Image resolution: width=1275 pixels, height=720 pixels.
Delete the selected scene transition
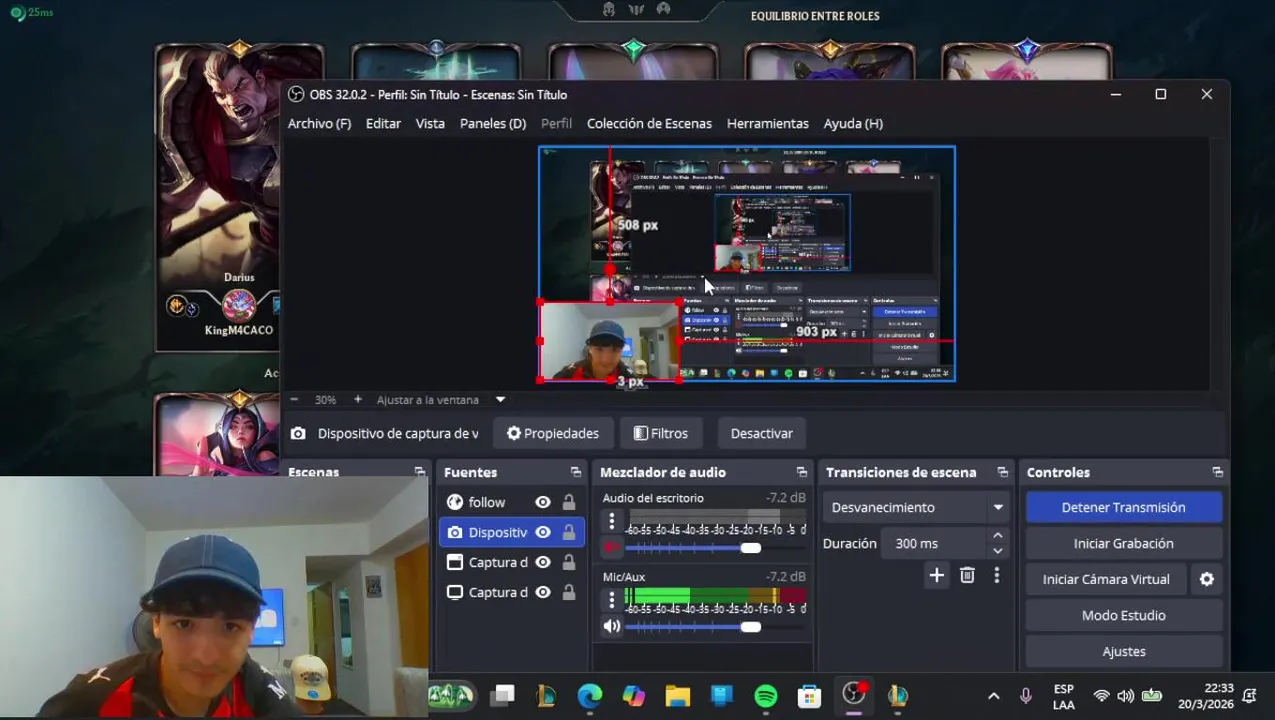tap(967, 575)
